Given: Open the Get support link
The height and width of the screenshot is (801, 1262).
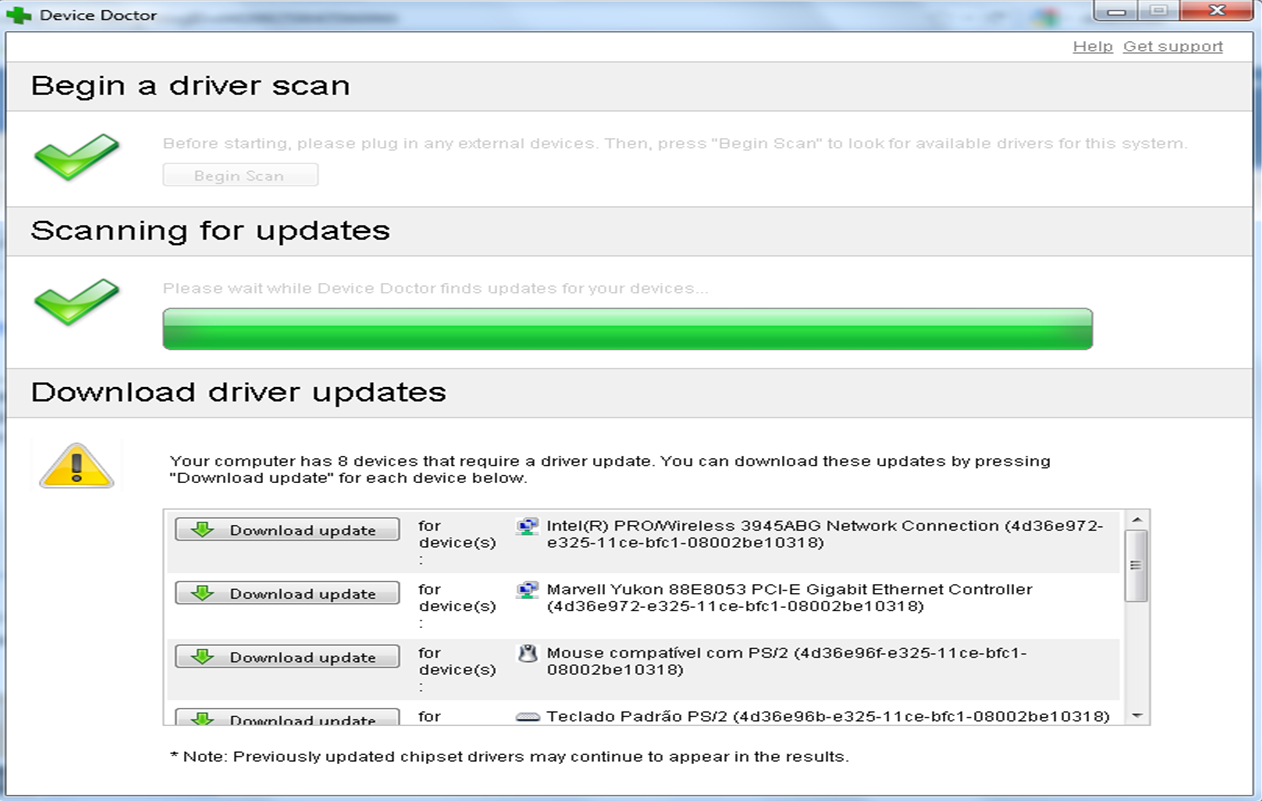Looking at the screenshot, I should click(x=1173, y=46).
